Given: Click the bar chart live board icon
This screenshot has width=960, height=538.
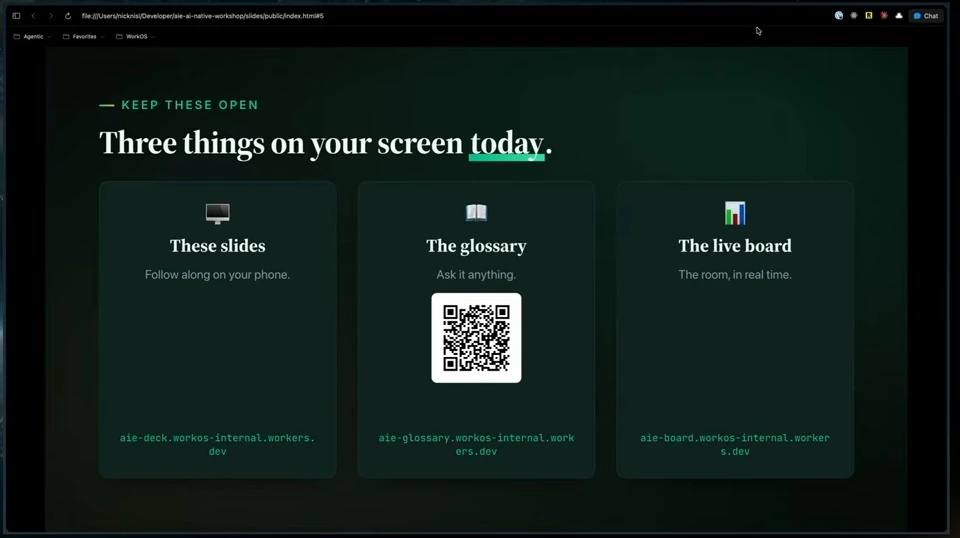Looking at the screenshot, I should 735,213.
